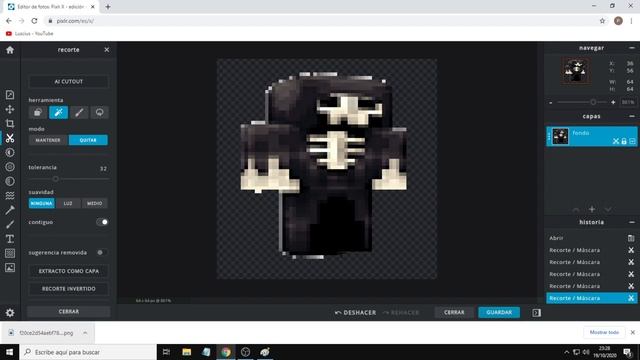Clear history with icon beside Abrir
This screenshot has height=360, width=640.
(631, 238)
